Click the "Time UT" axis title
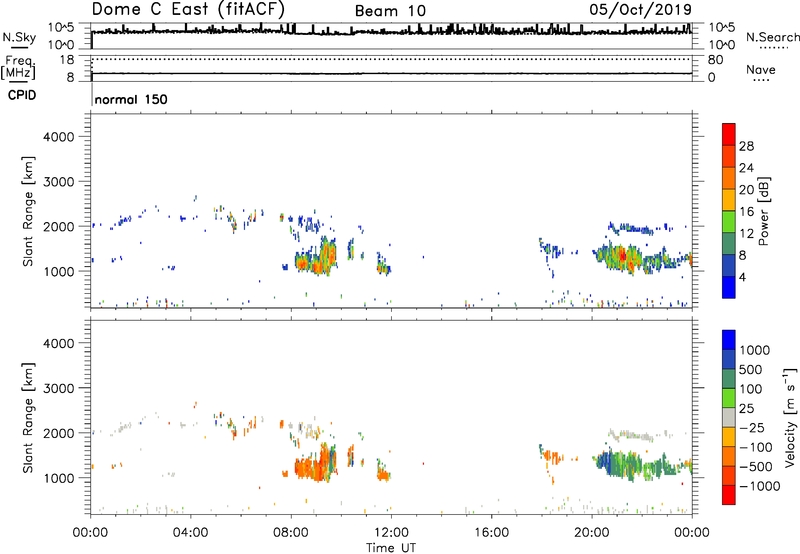Image resolution: width=800 pixels, height=554 pixels. click(391, 548)
